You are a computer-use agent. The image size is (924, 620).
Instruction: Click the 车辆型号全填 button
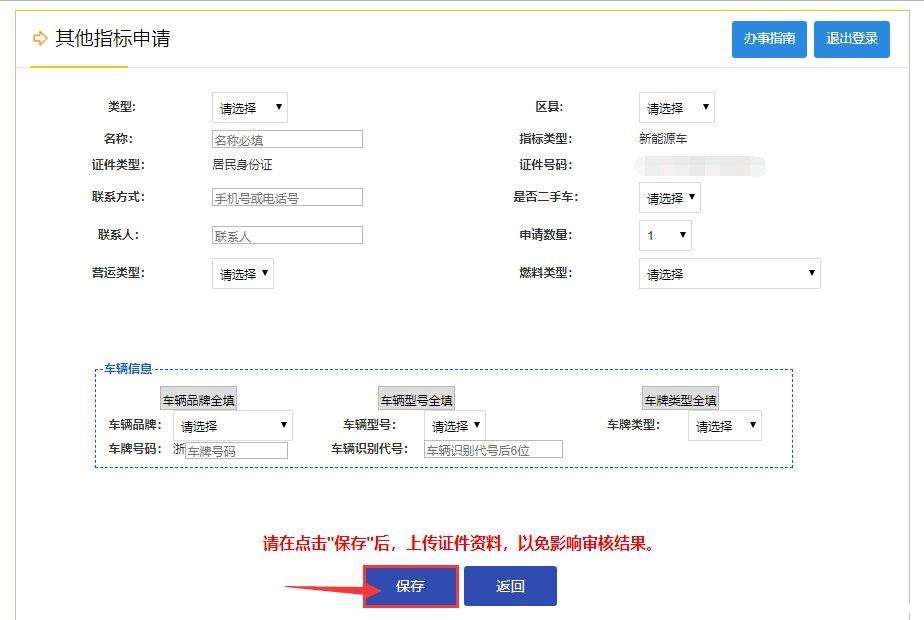(x=416, y=400)
